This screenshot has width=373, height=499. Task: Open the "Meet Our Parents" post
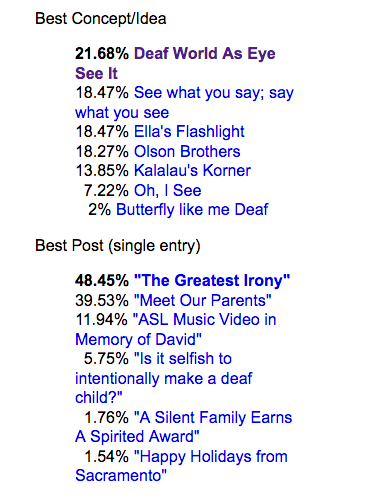(202, 300)
